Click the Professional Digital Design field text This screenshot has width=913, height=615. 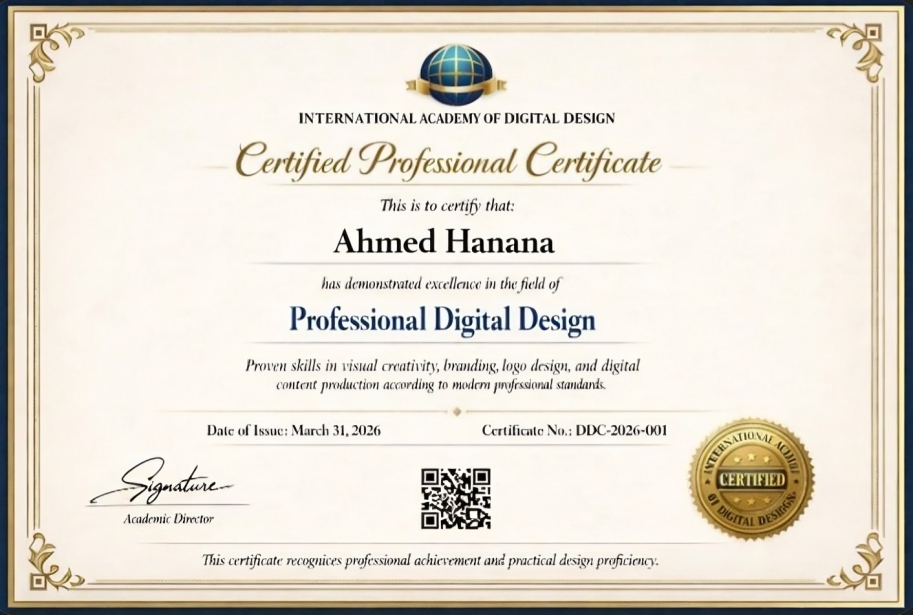pos(442,319)
